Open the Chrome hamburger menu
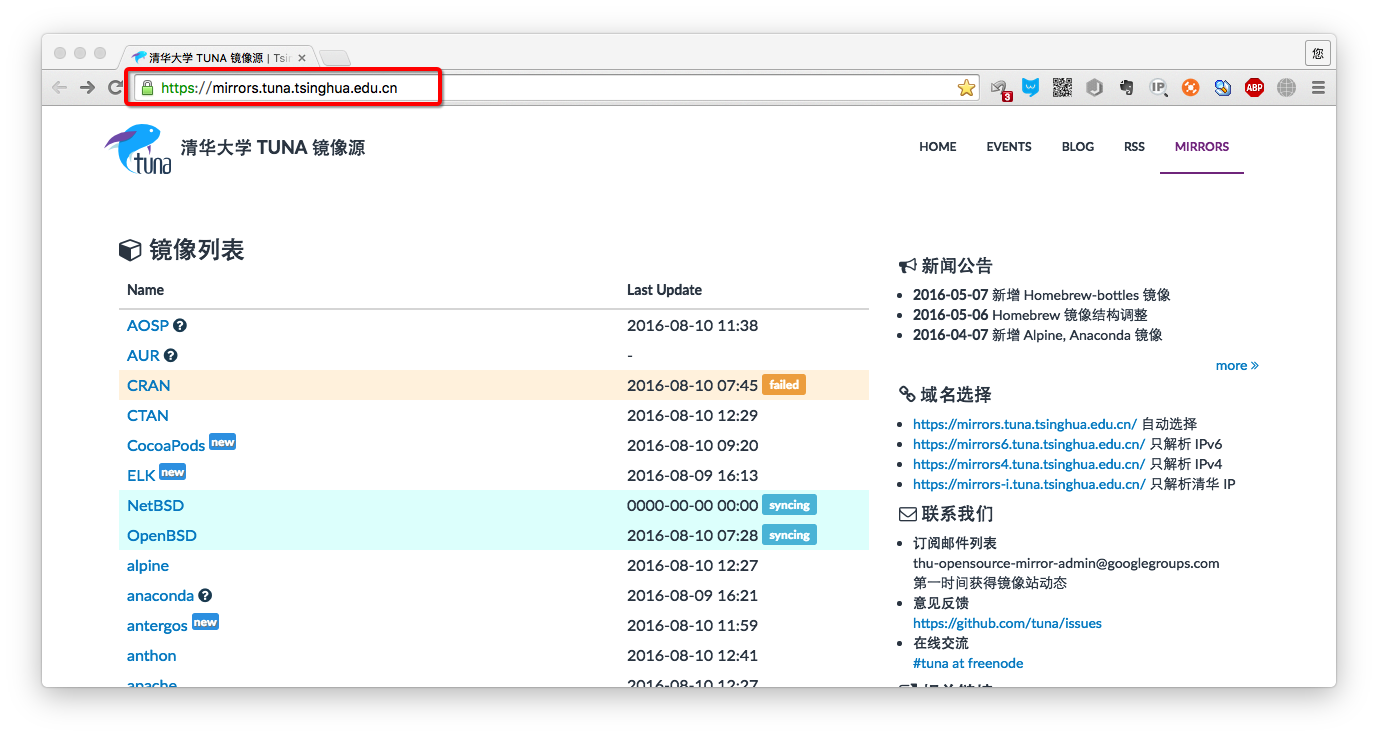 coord(1318,88)
